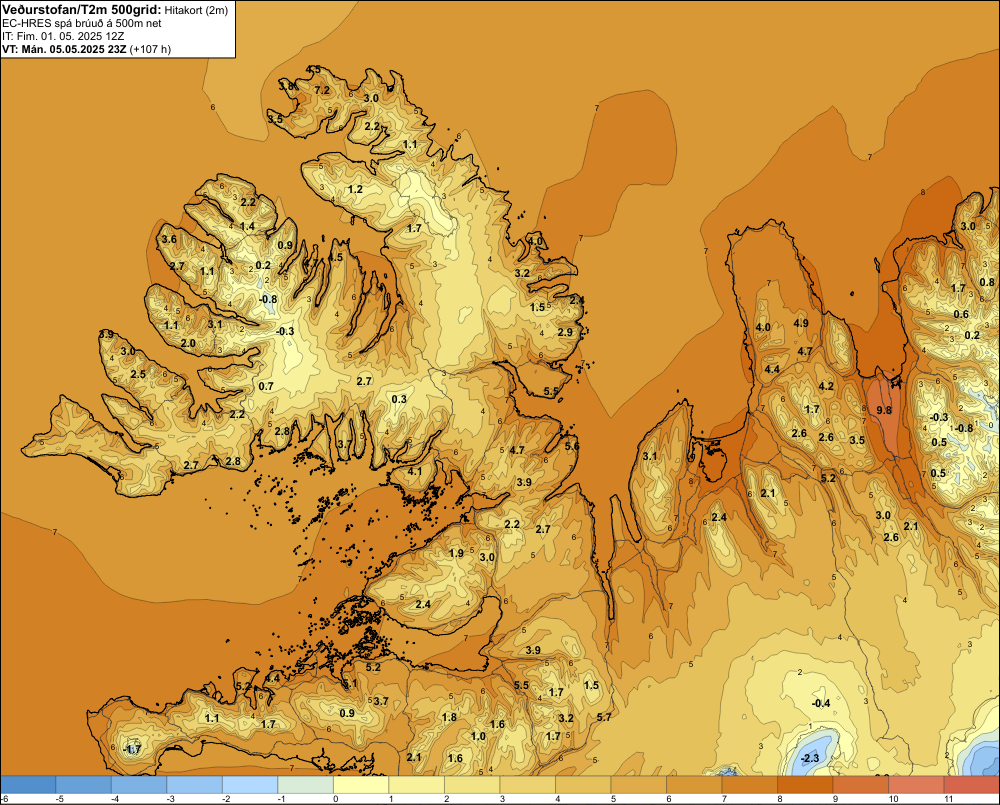Click the 3.6 temperature value
Viewport: 1000px width, 805px height.
pyautogui.click(x=169, y=239)
